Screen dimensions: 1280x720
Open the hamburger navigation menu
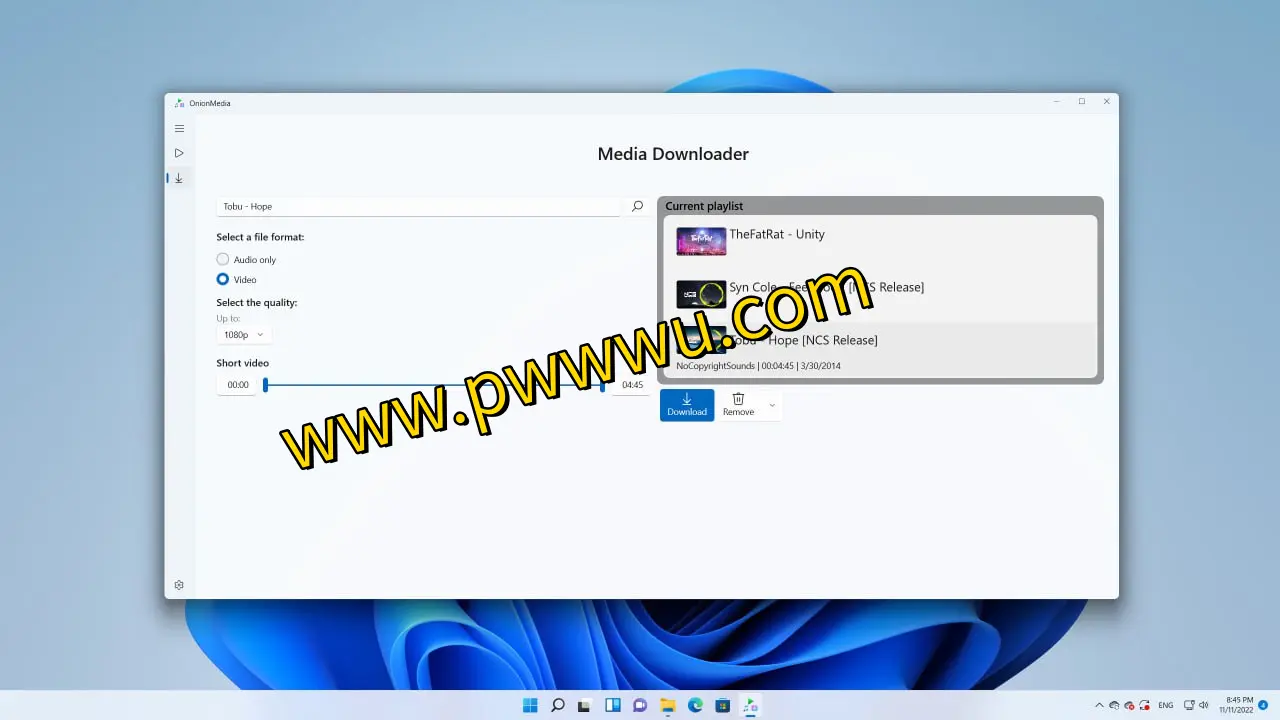179,129
